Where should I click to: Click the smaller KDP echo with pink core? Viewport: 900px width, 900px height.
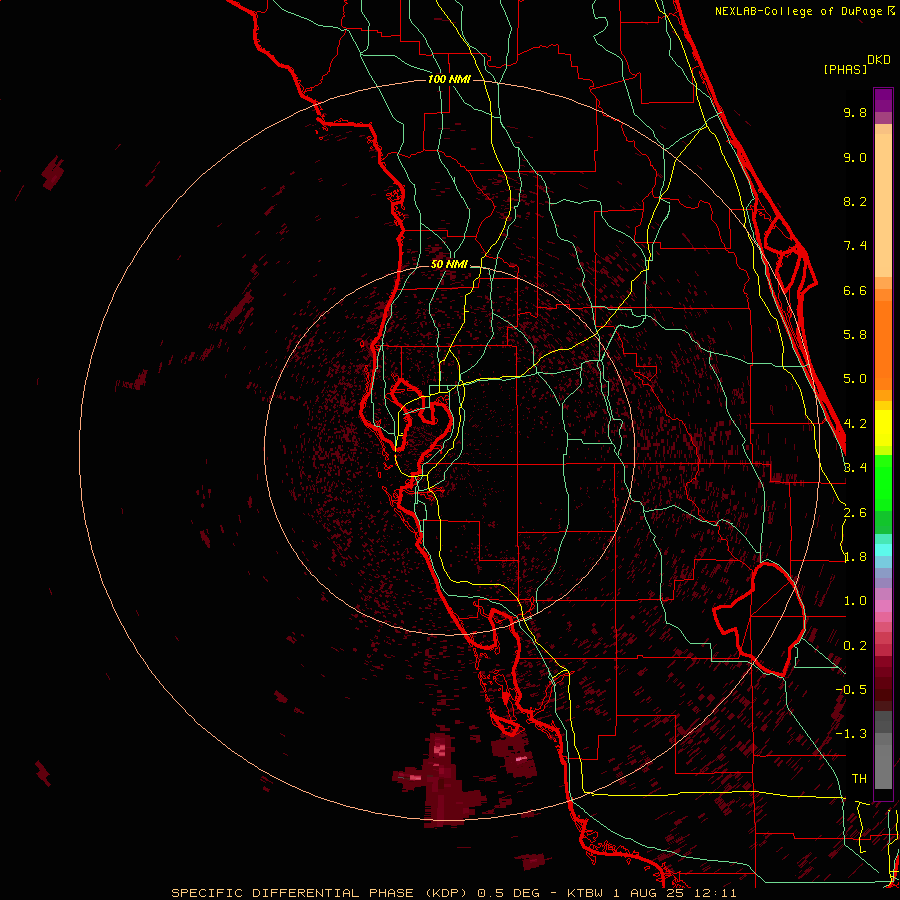(x=514, y=757)
